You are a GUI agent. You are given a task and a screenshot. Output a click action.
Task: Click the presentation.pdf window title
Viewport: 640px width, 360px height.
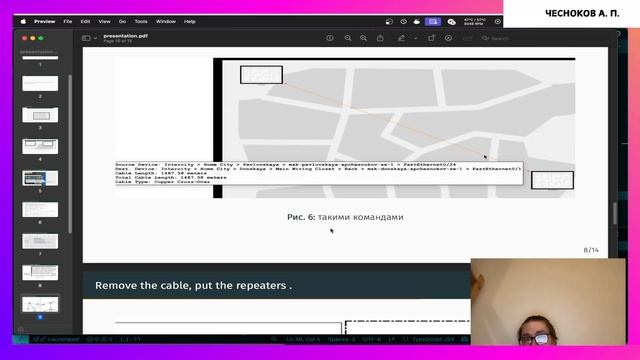[x=125, y=36]
